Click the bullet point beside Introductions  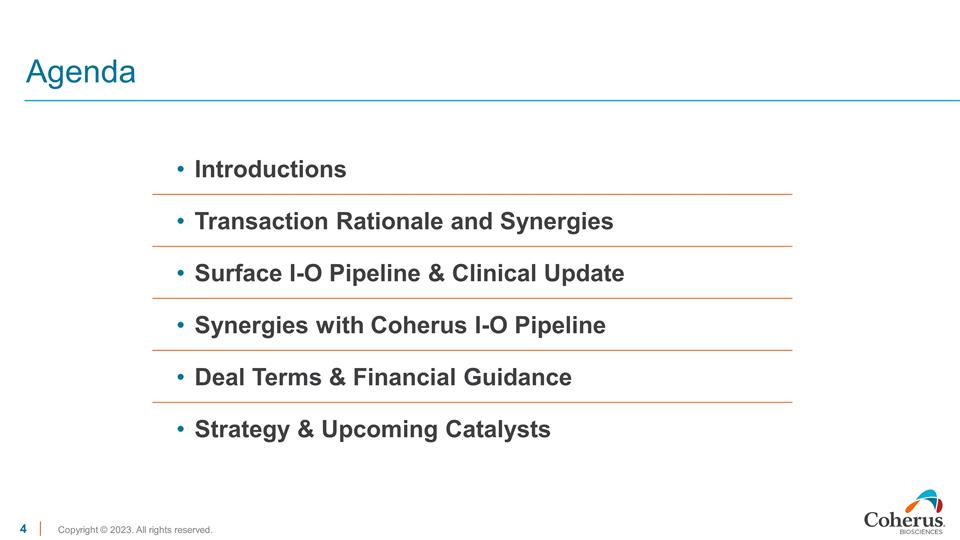180,170
